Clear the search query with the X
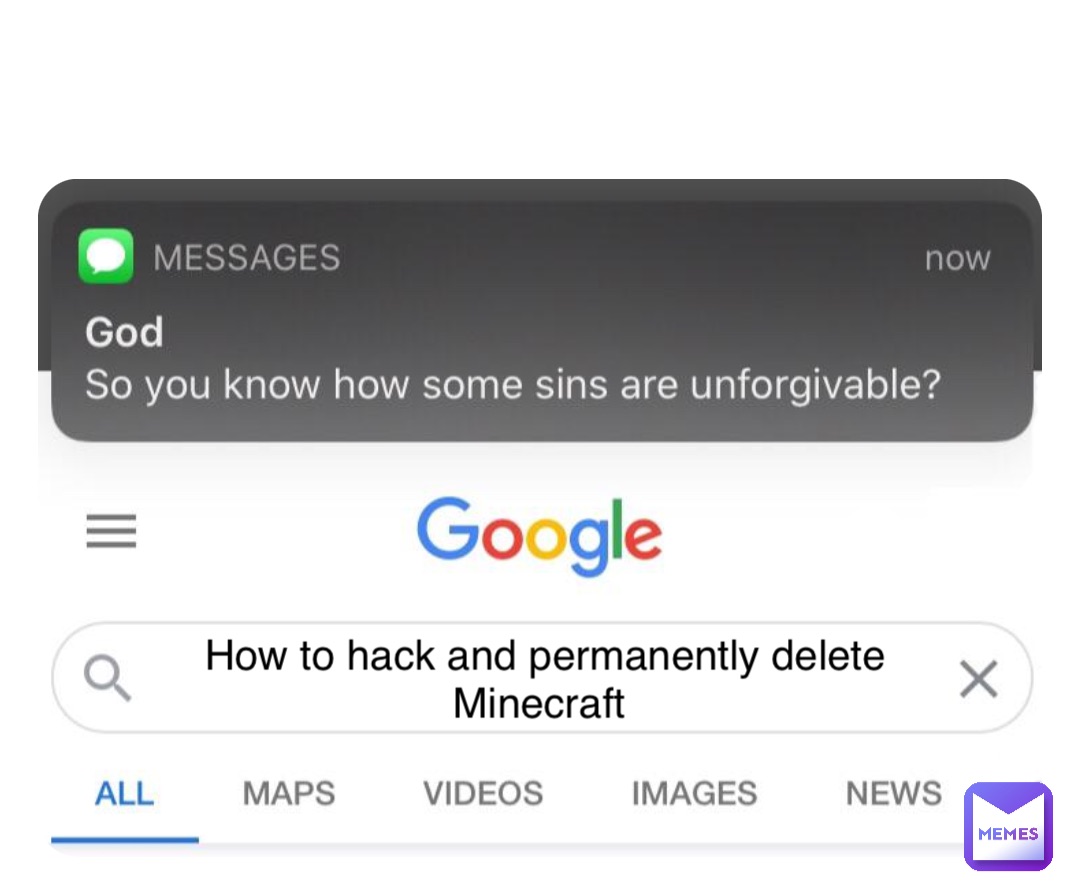Image resolution: width=1080 pixels, height=894 pixels. 977,680
